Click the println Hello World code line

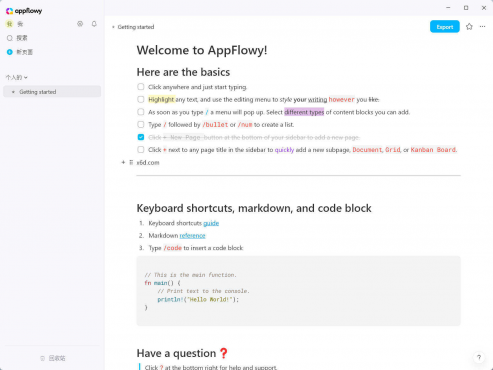pyautogui.click(x=198, y=299)
